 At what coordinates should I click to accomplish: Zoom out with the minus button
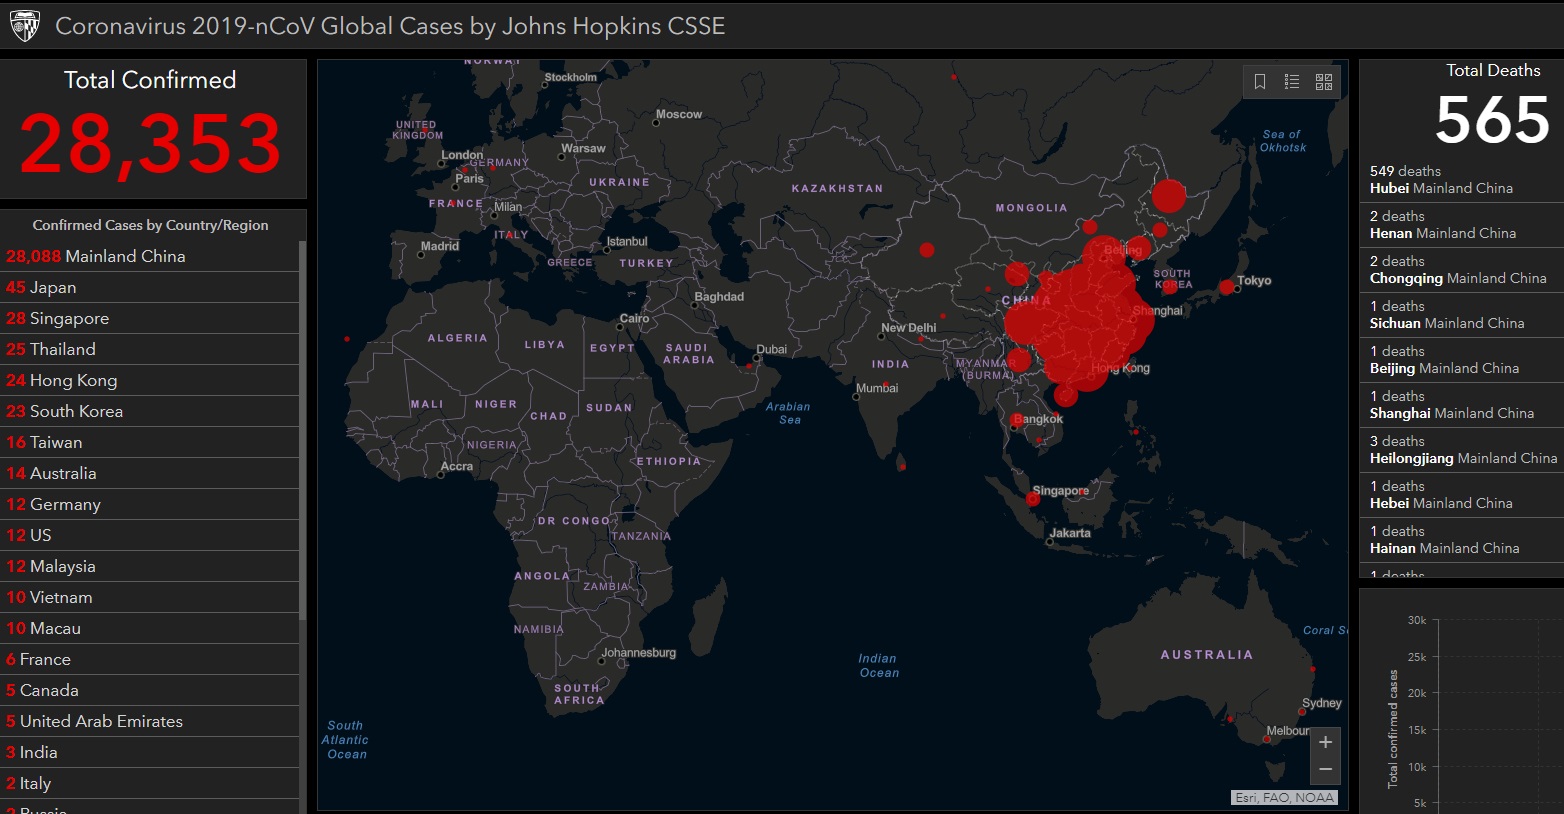(1325, 769)
